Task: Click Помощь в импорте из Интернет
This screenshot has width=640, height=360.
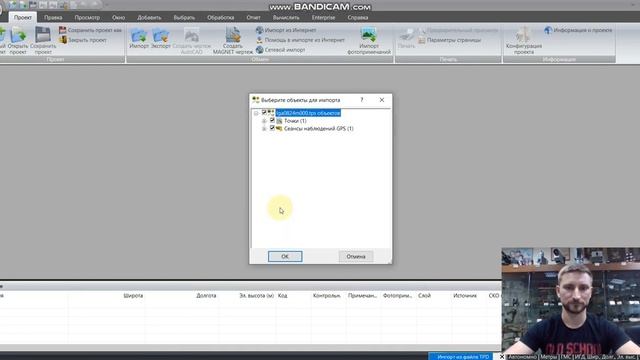Action: (300, 40)
